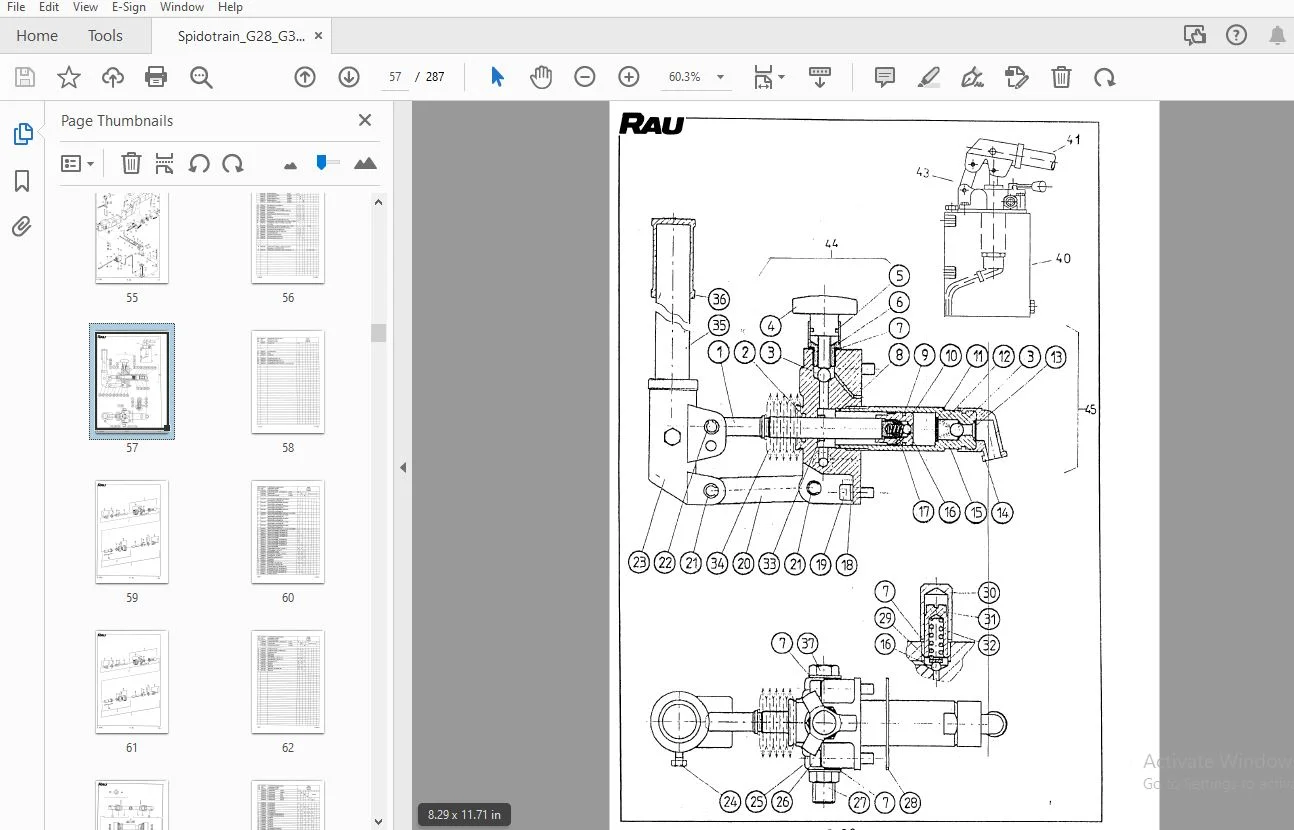Collapse the navigation pane with the arrow
This screenshot has width=1294, height=830.
click(403, 467)
